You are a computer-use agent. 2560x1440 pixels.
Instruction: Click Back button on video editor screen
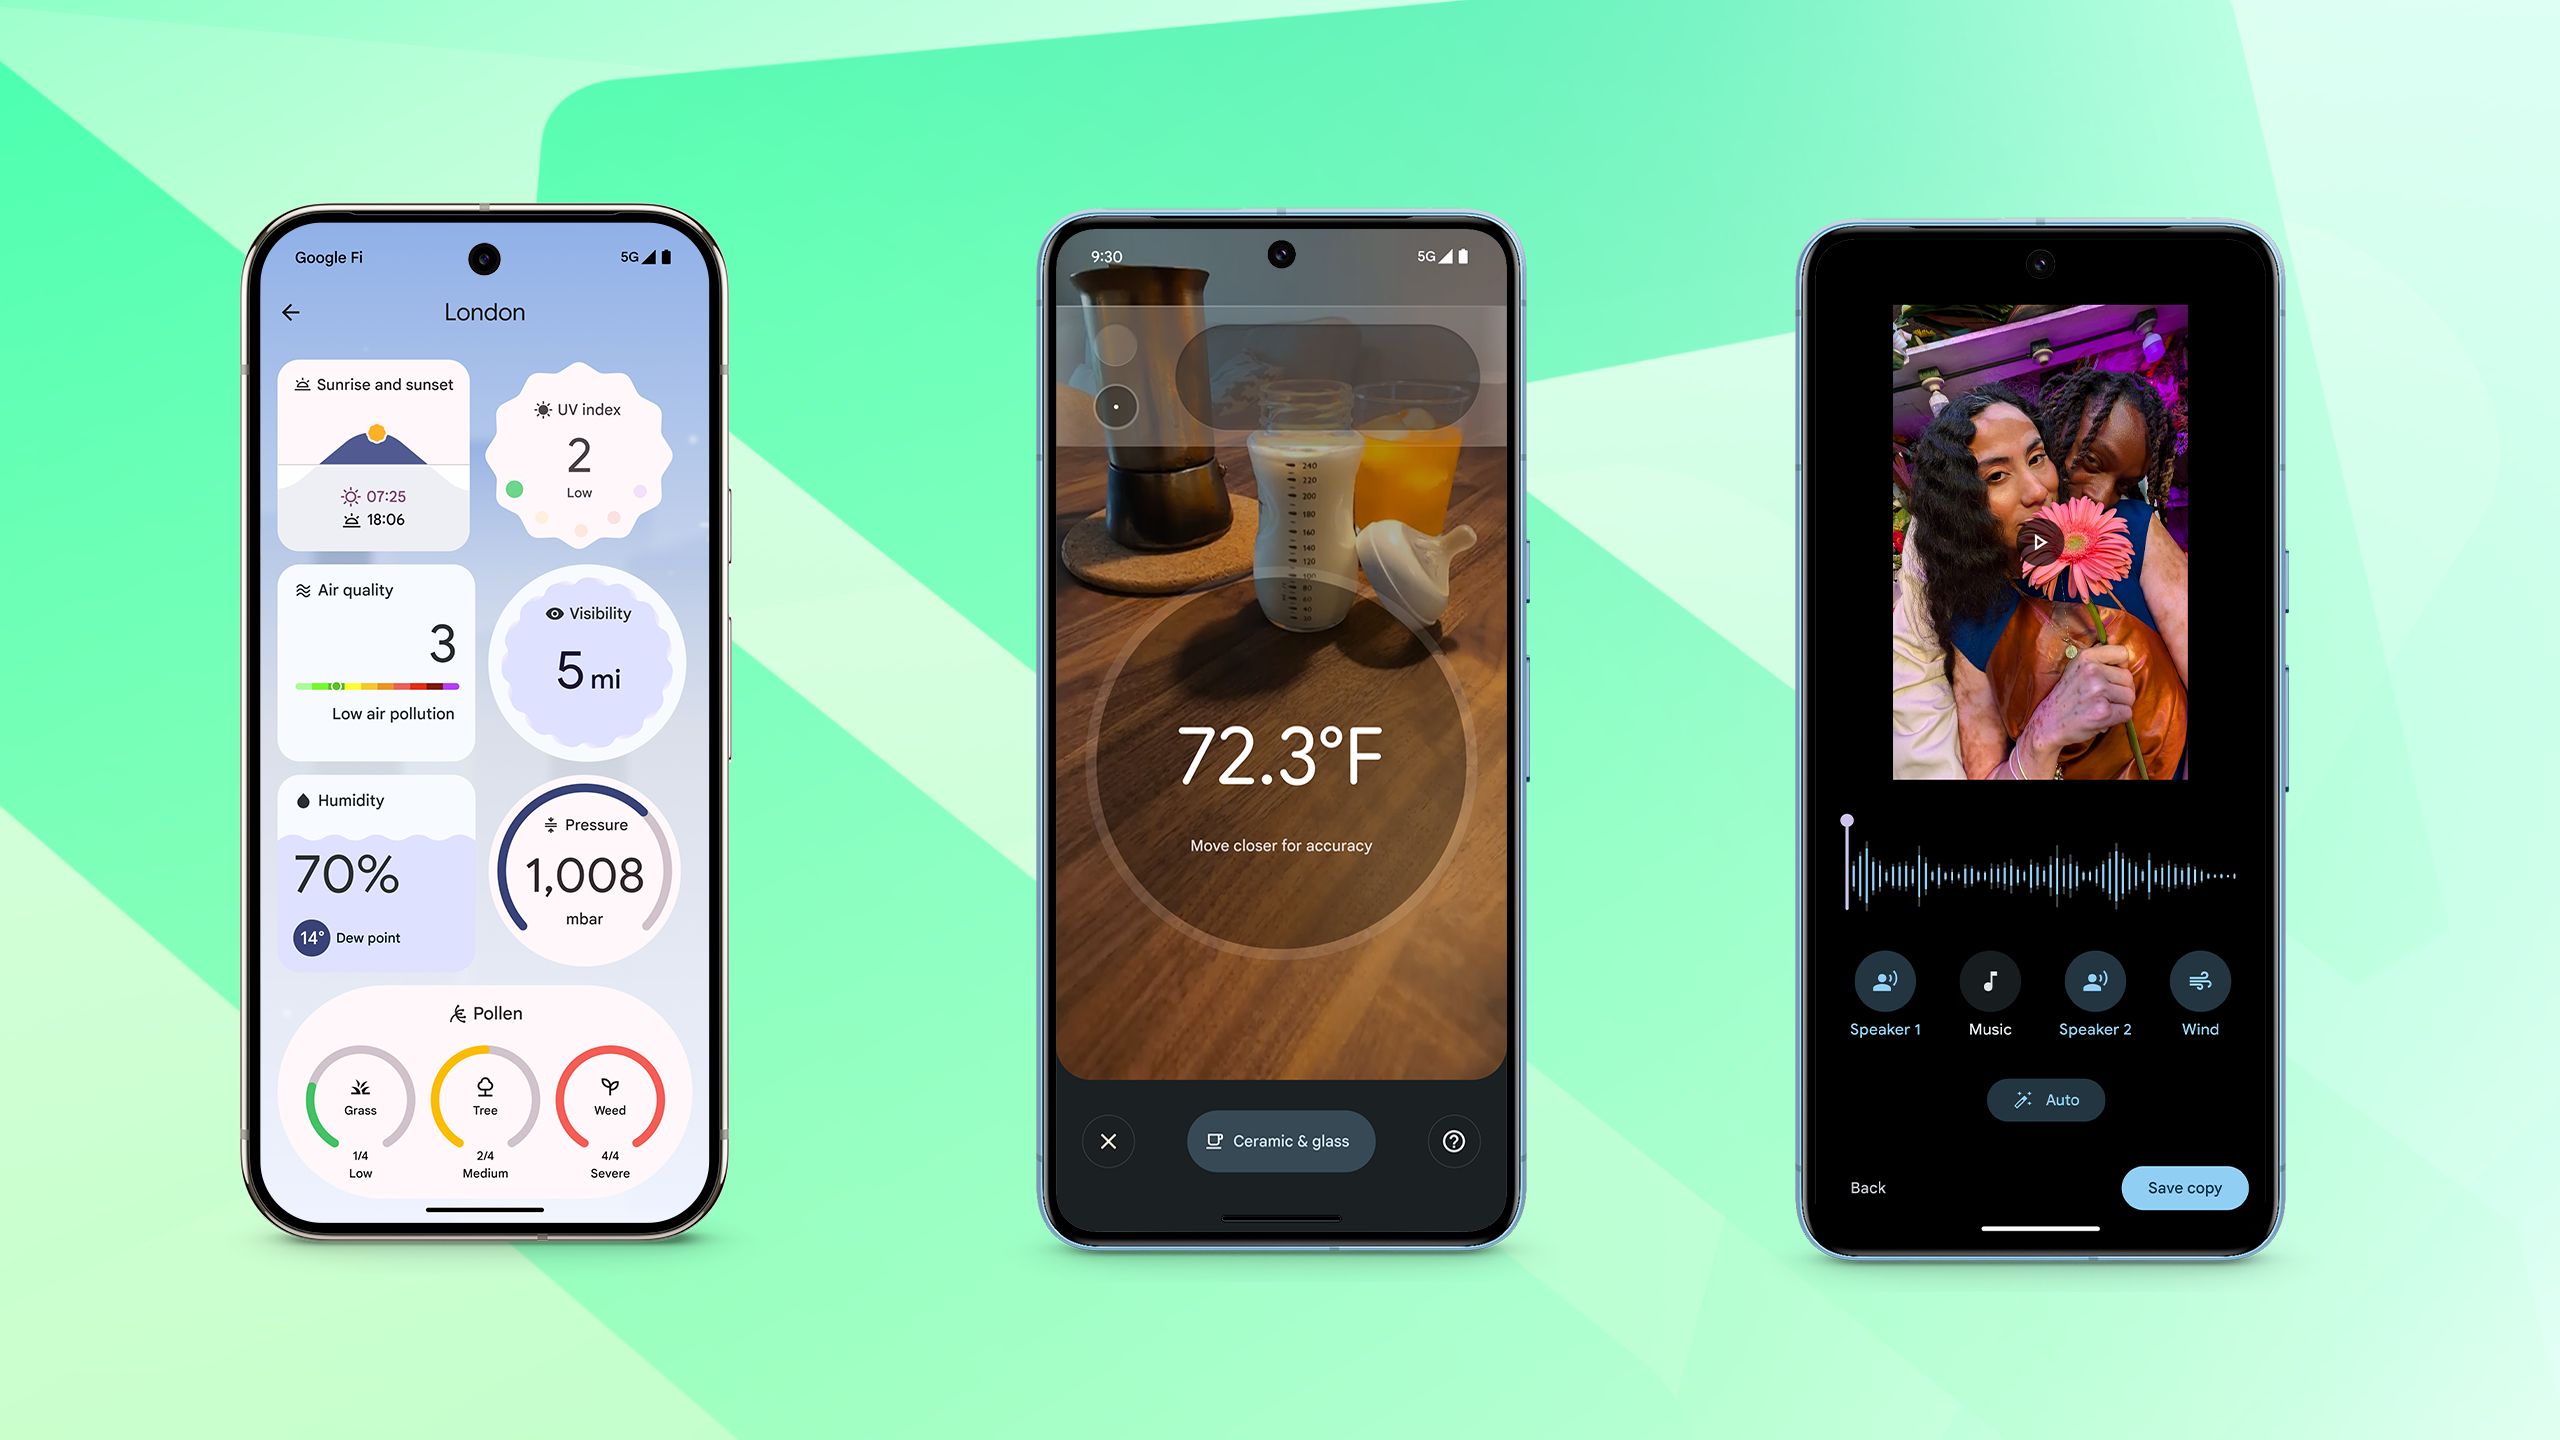pos(1867,1187)
